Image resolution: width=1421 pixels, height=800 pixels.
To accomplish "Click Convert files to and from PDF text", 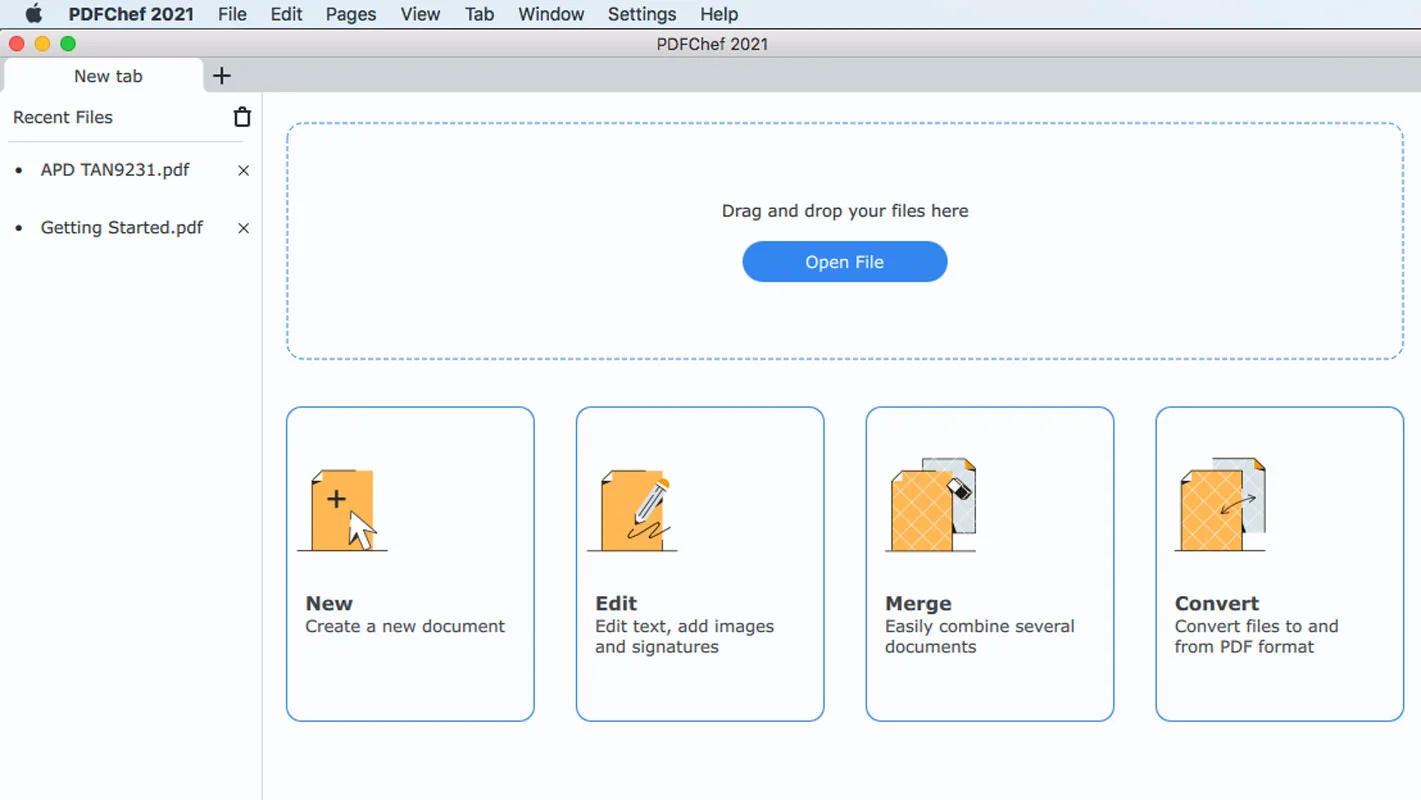I will coord(1257,637).
